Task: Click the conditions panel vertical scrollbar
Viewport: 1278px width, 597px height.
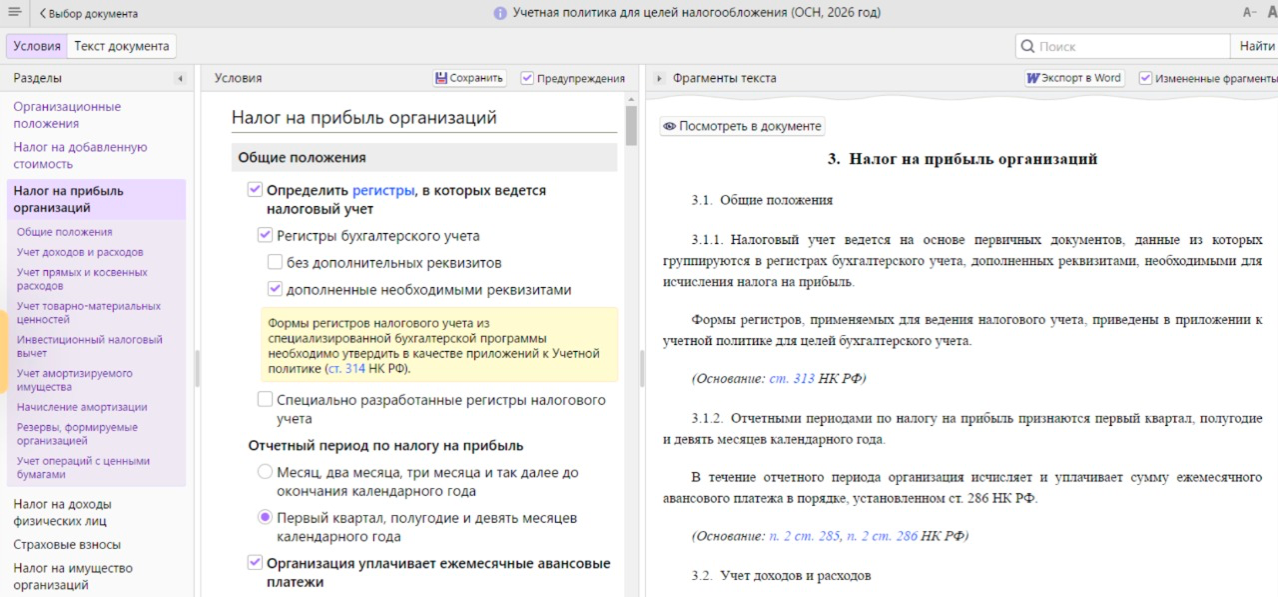Action: pyautogui.click(x=631, y=126)
